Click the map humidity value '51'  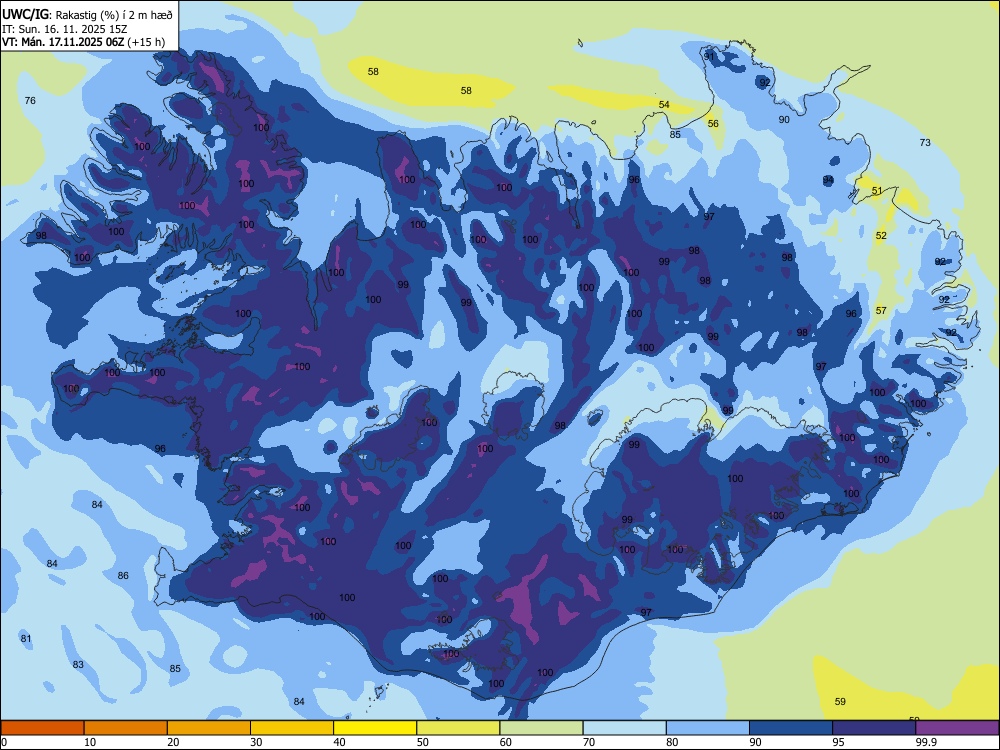pyautogui.click(x=877, y=191)
